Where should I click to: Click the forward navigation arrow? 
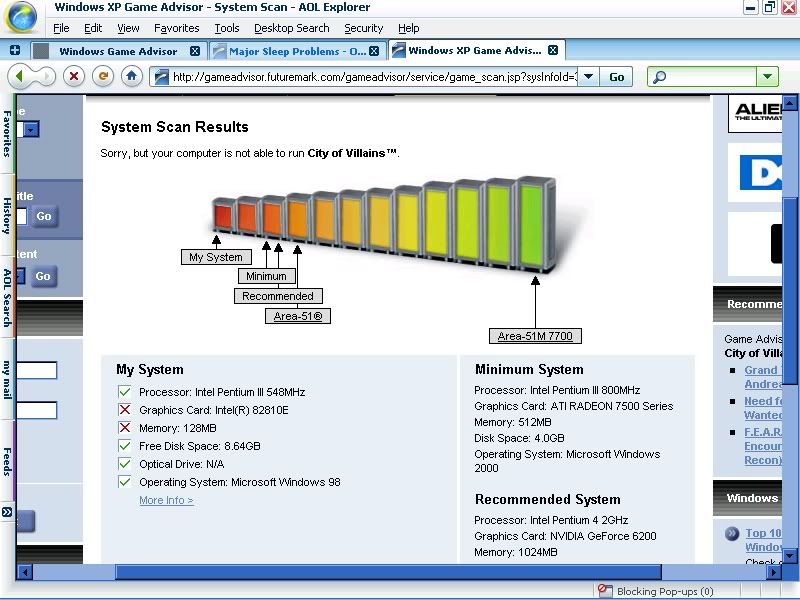point(46,77)
